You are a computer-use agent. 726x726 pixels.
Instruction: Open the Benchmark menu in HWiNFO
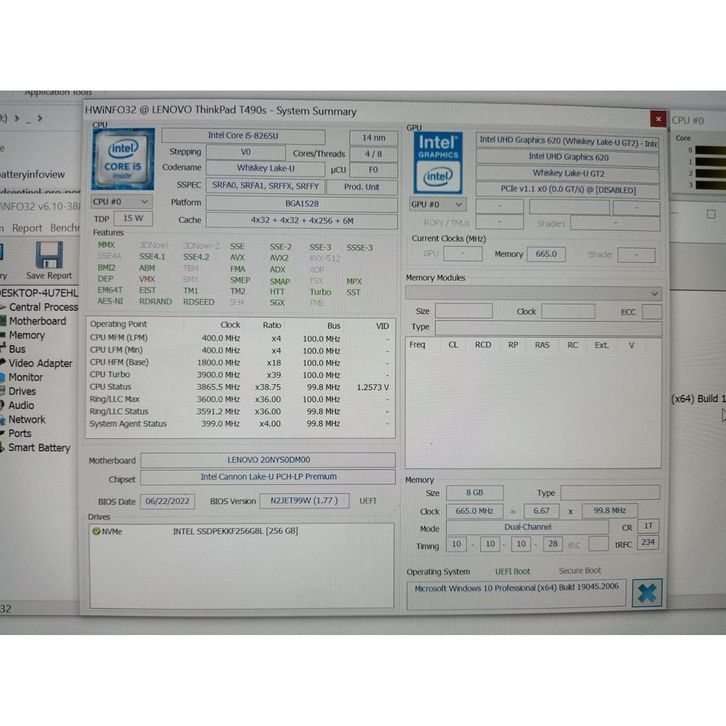[65, 228]
